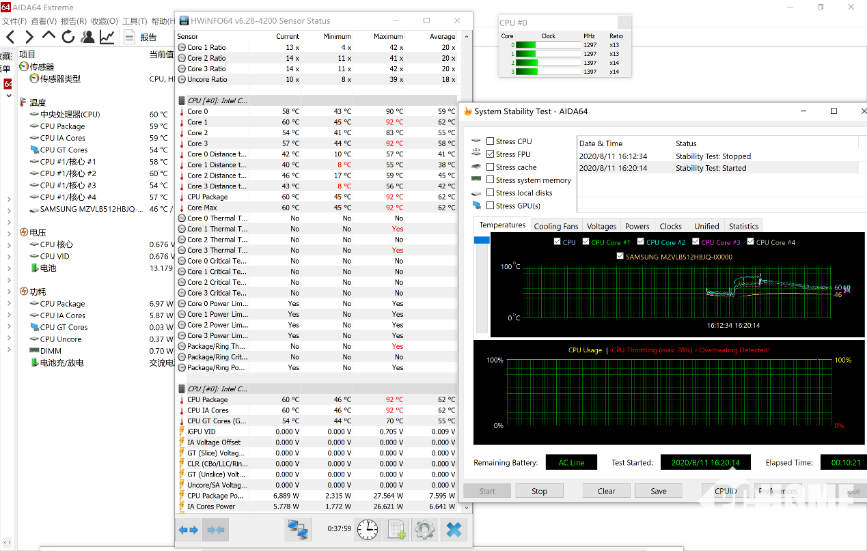Open 收藏(O) menu in AIDA64

(x=105, y=21)
